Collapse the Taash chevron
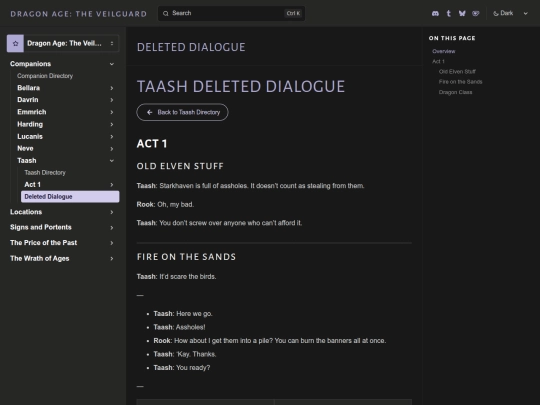This screenshot has height=405, width=540. pos(112,161)
